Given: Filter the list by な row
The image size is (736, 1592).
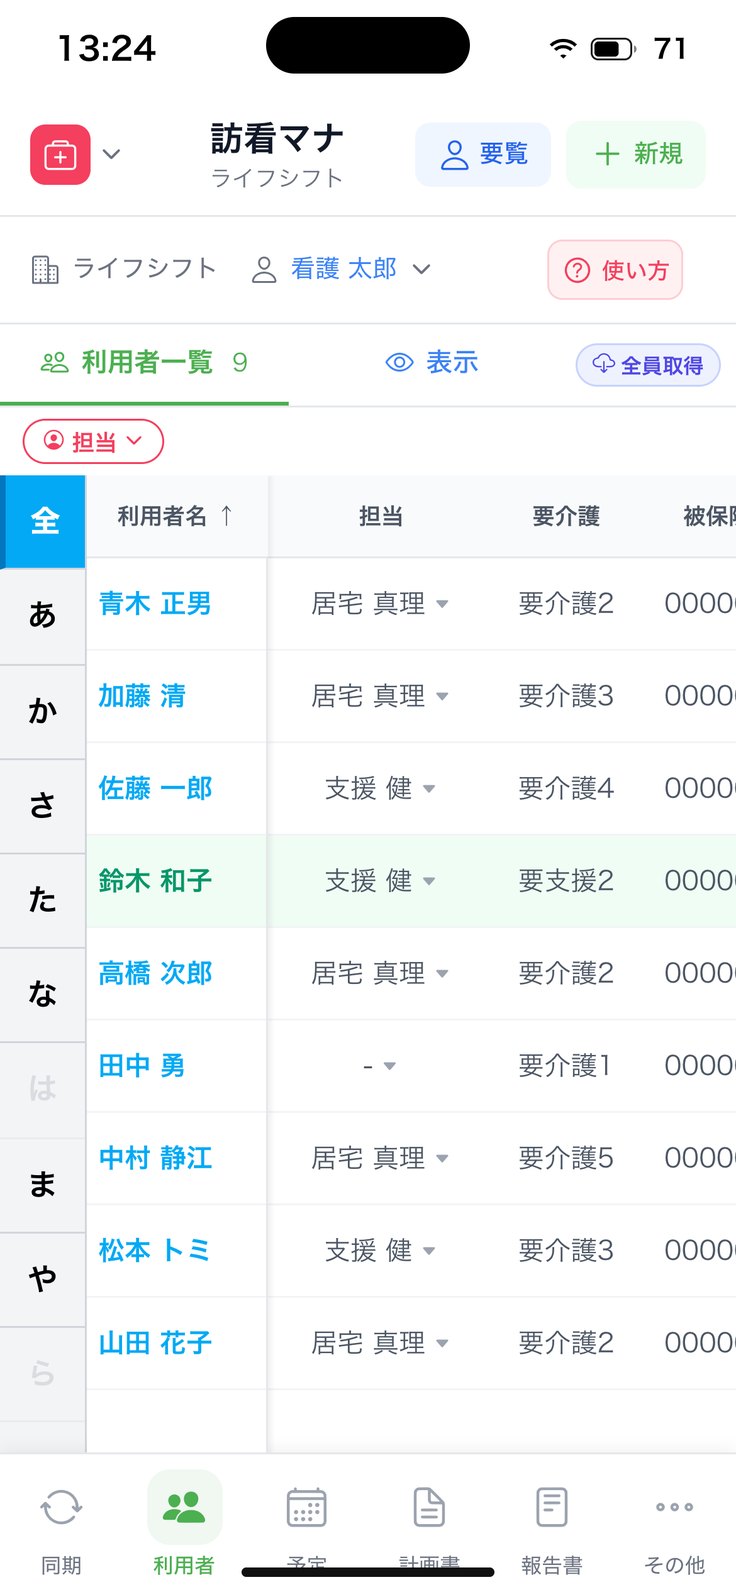Looking at the screenshot, I should [x=43, y=995].
